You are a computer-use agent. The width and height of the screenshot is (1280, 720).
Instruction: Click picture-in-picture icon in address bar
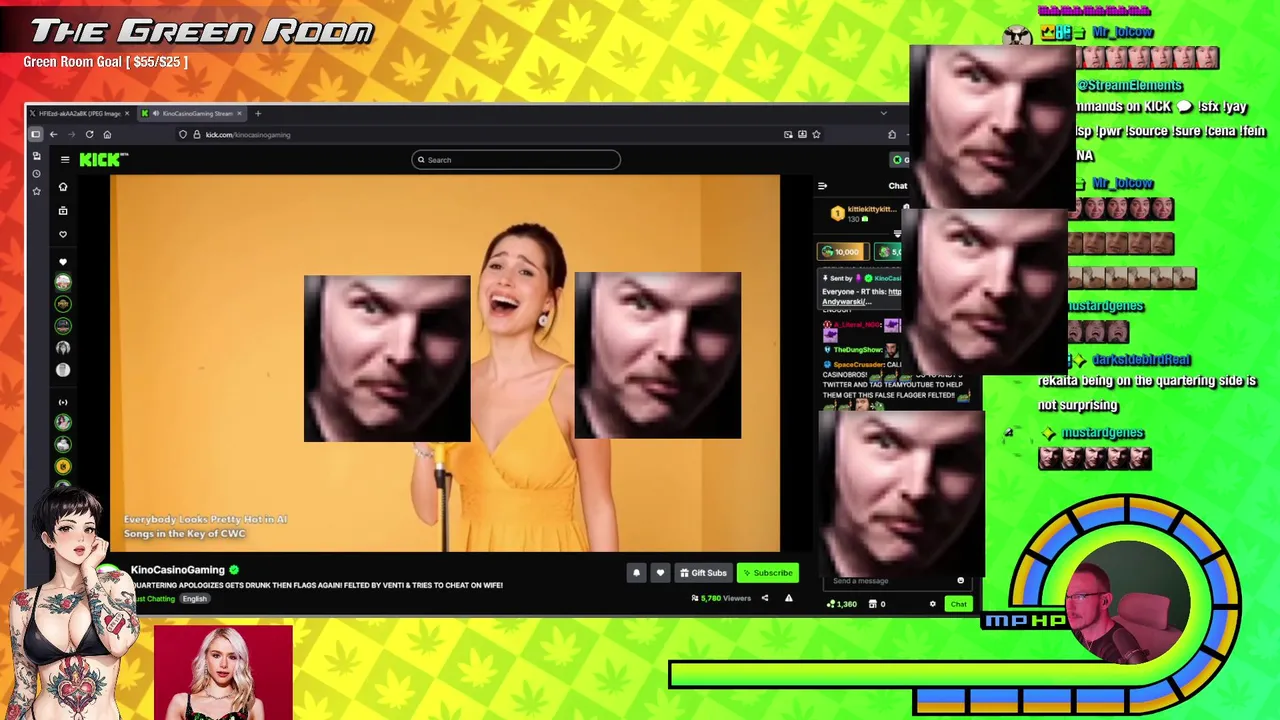coord(788,134)
